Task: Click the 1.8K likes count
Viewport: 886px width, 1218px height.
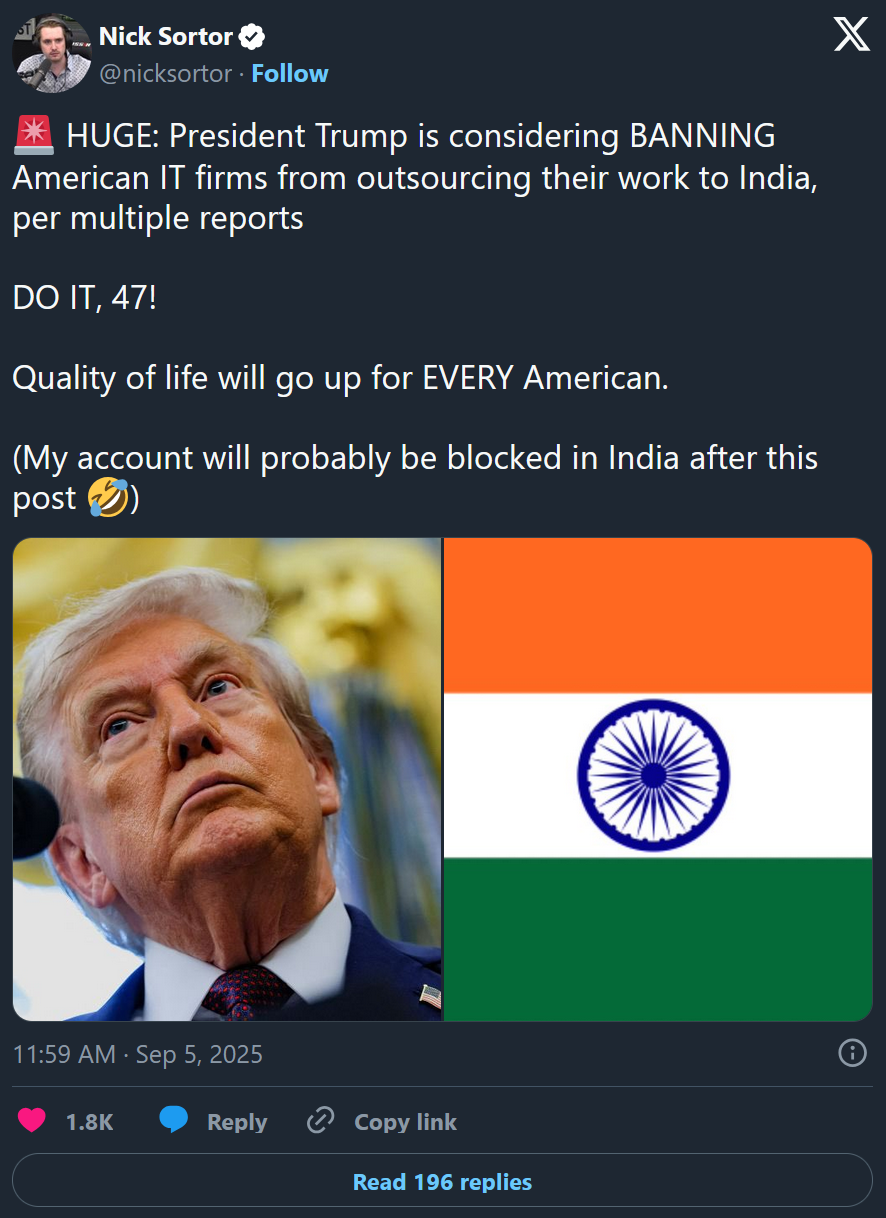Action: coord(90,1122)
